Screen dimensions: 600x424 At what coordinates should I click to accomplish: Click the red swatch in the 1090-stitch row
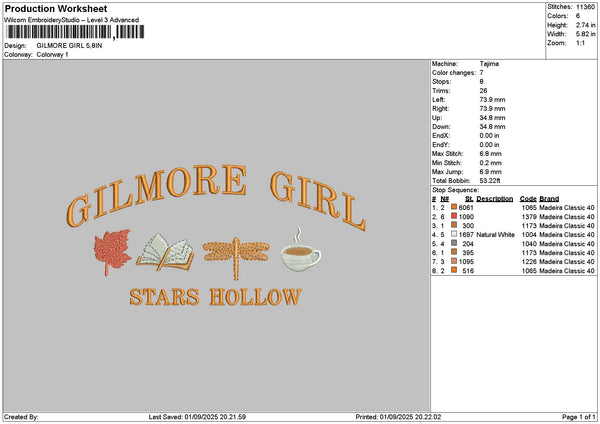coord(454,216)
